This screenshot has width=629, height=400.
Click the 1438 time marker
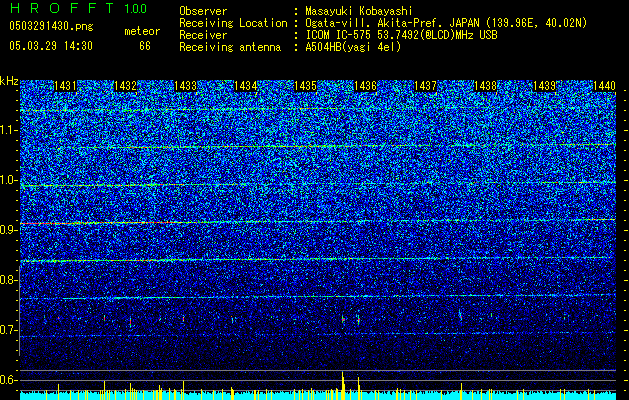pos(485,86)
